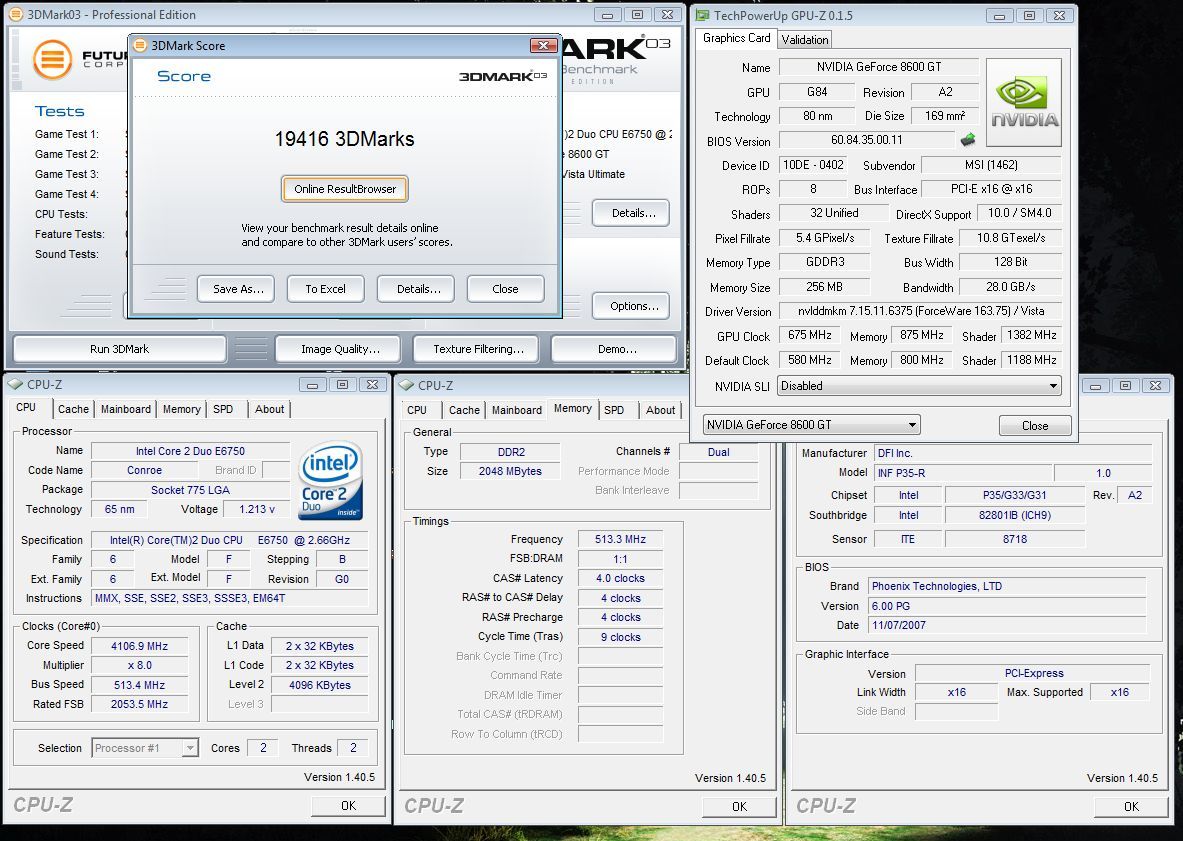
Task: Close the 3DMark Score dialog with red X
Action: 543,45
